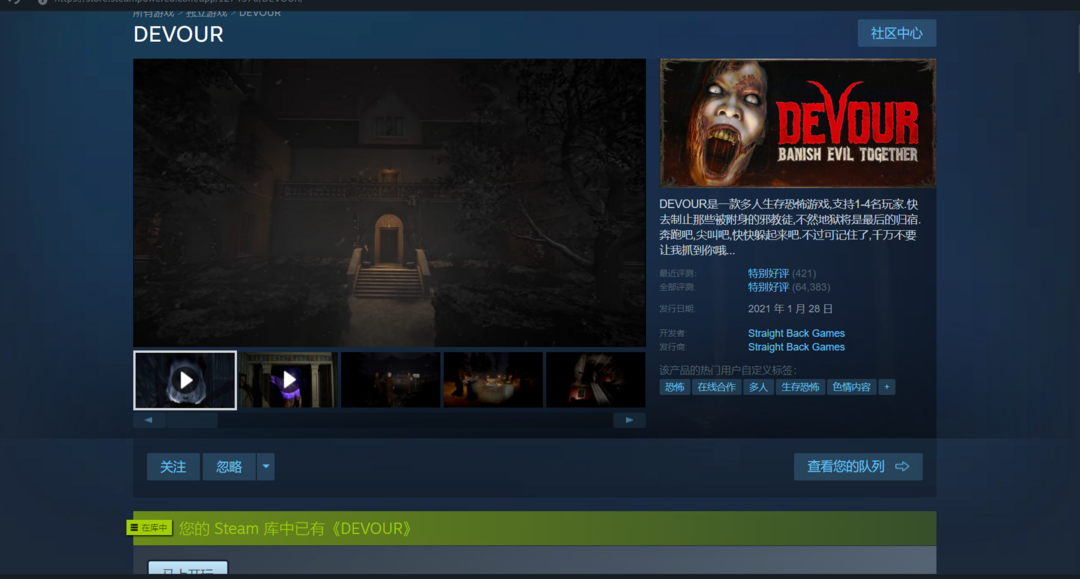Click the 生存恐怖 tag

(800, 387)
